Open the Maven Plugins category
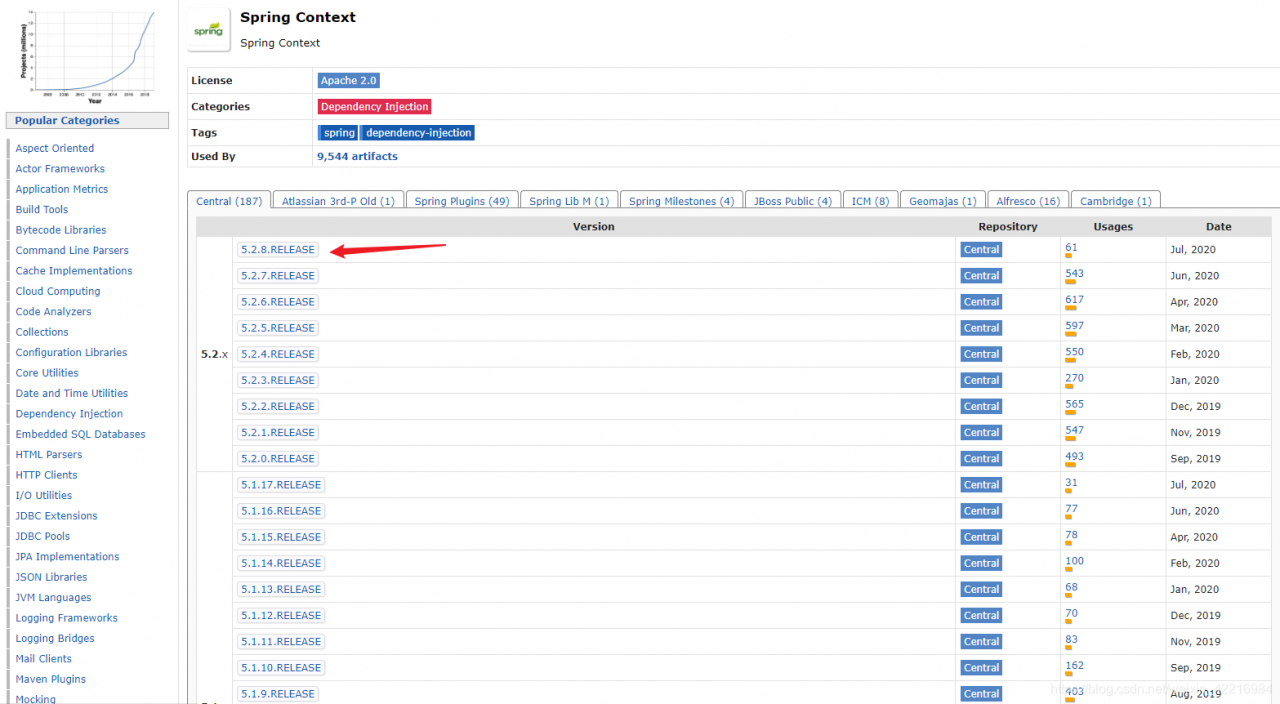 [x=50, y=679]
